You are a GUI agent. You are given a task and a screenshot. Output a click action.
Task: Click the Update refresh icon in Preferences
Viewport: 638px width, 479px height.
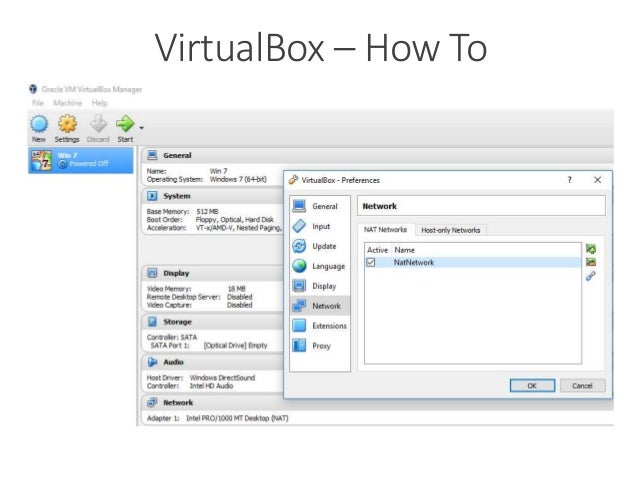coord(299,246)
